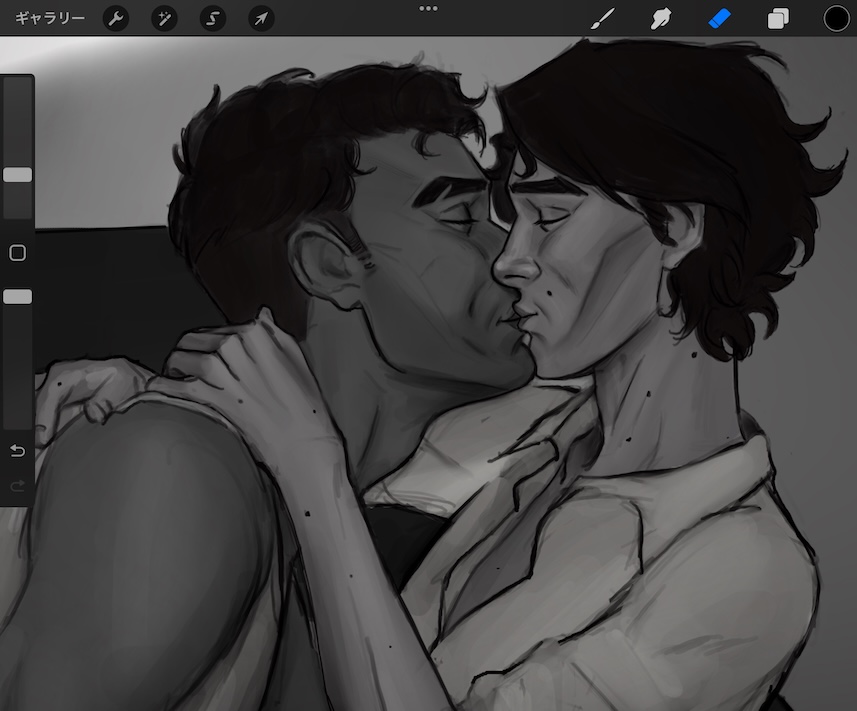
Task: Activate the Transform arrow tool
Action: [x=260, y=19]
